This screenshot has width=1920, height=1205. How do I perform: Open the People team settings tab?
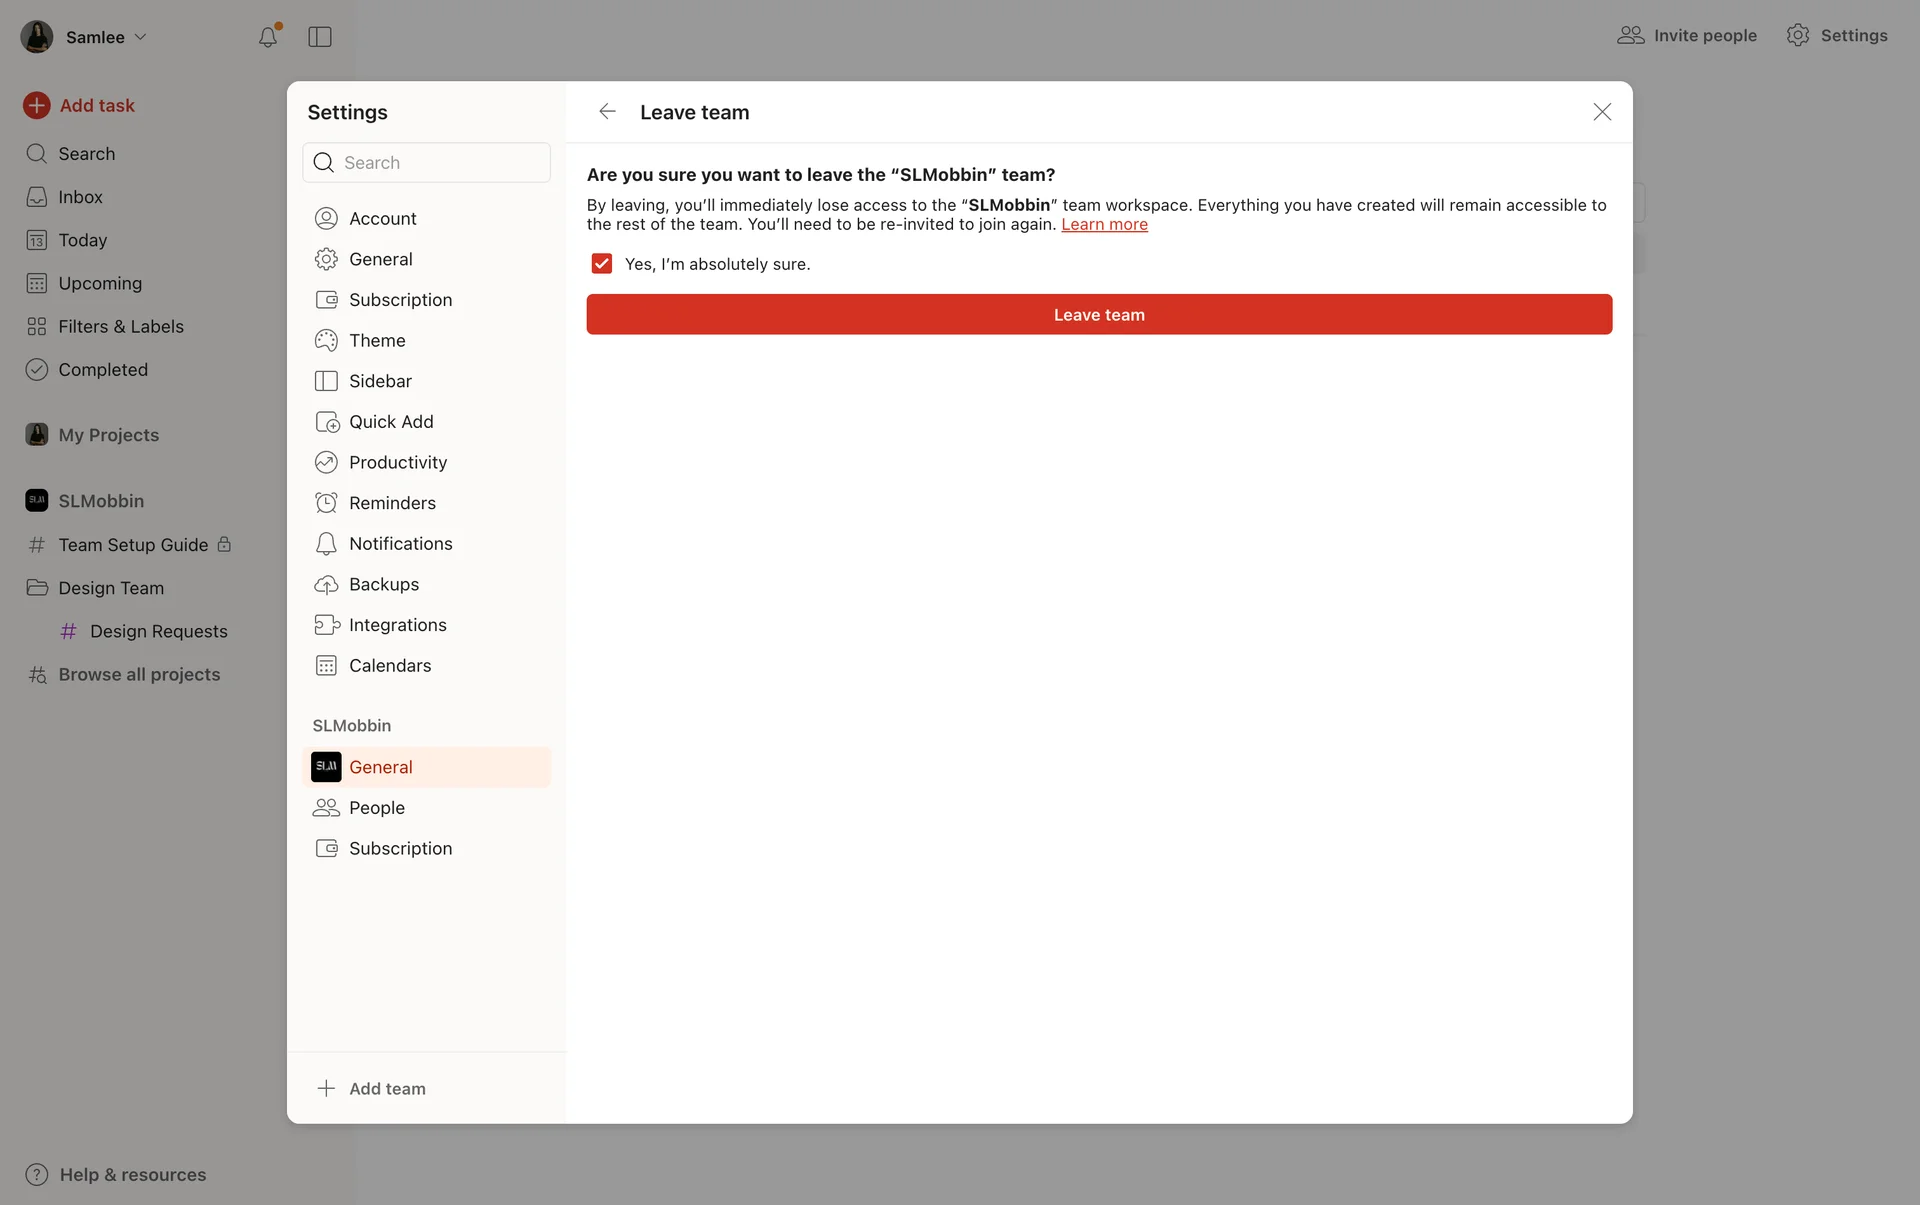[376, 807]
